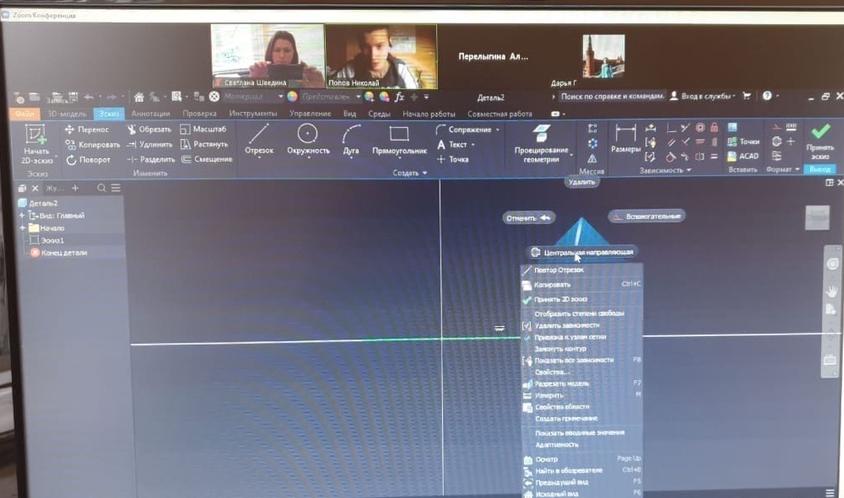Screen dimensions: 844x498
Task: Open the color wheel appearance swatch
Action: 292,97
